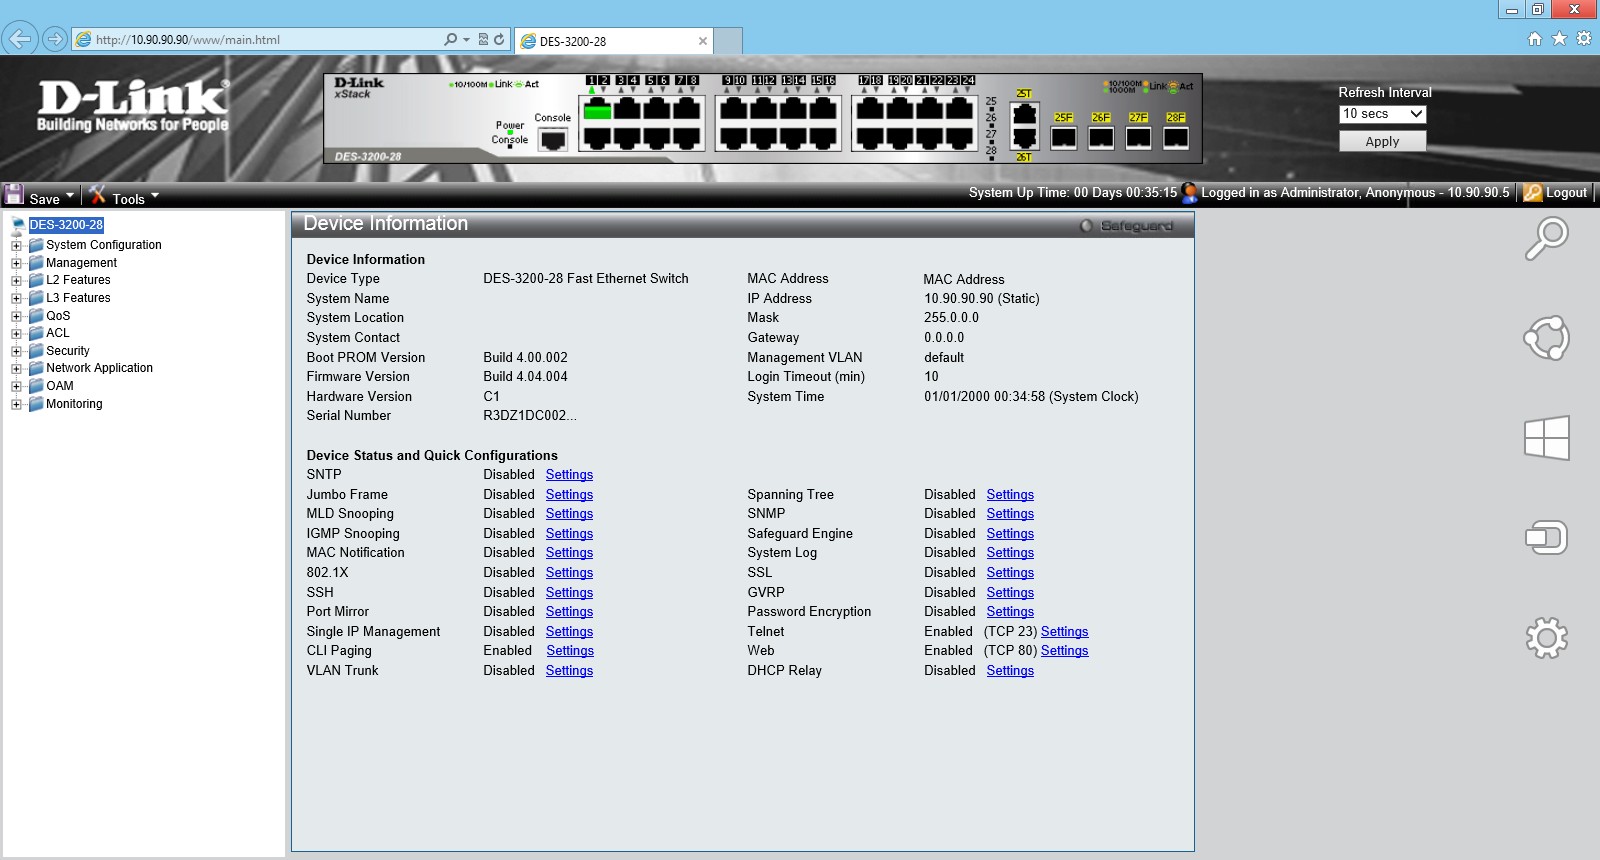Open Telnet Settings link
This screenshot has height=860, width=1600.
(x=1064, y=632)
